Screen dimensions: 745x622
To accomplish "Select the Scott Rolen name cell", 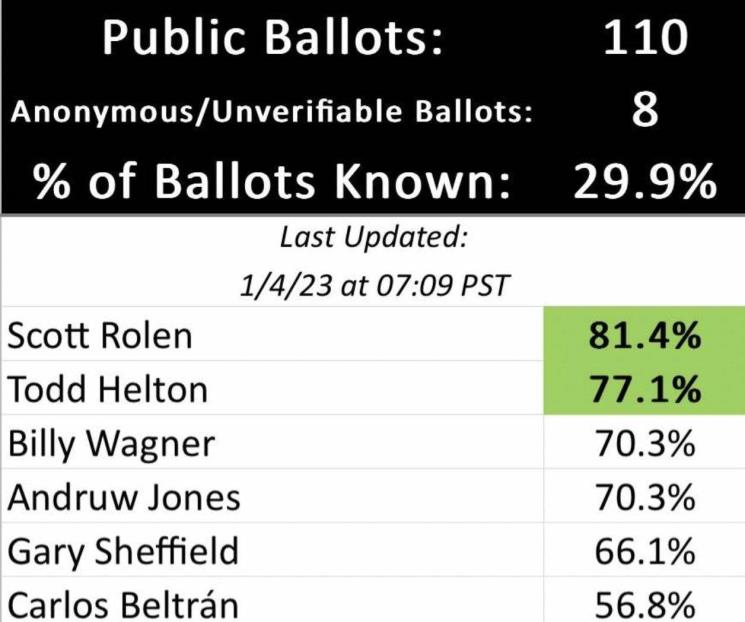I will 99,336.
